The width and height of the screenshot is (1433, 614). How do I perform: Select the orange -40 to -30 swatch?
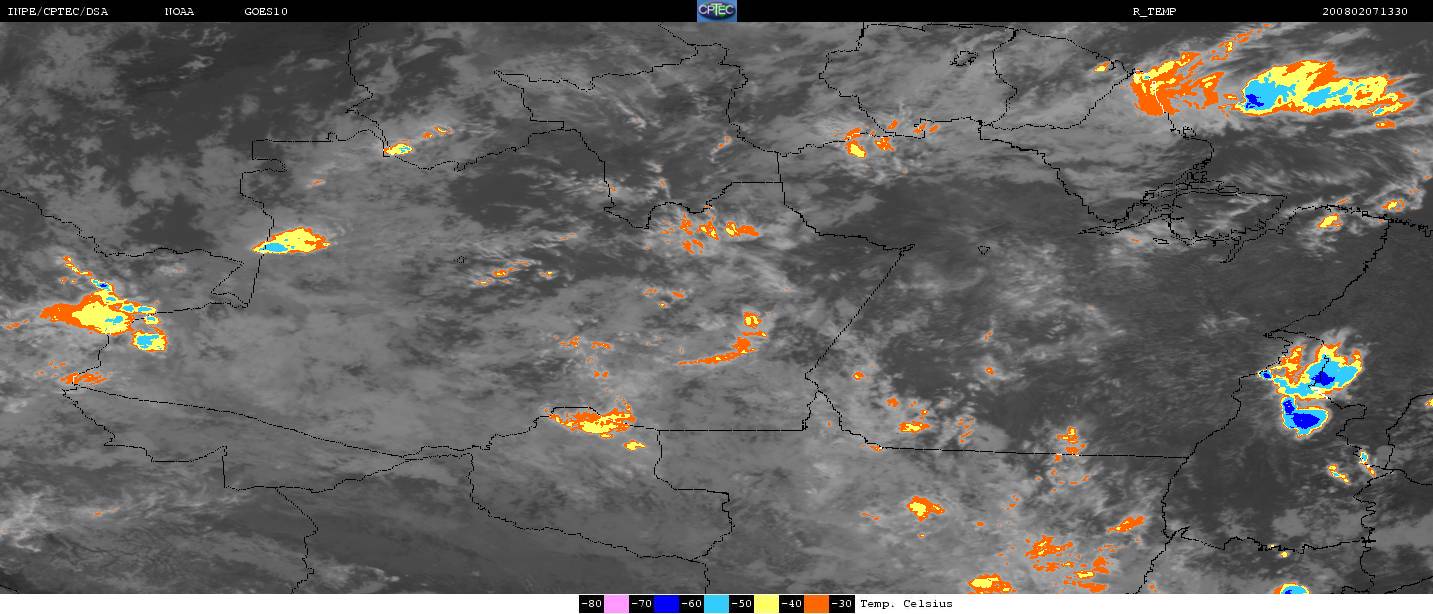pos(817,604)
